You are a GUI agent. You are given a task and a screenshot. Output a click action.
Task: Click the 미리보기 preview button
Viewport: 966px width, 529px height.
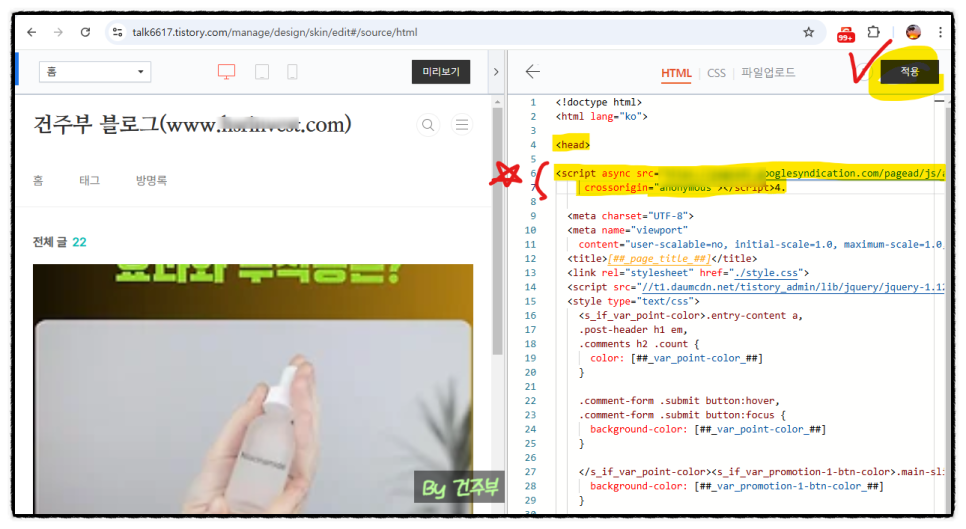(x=441, y=72)
